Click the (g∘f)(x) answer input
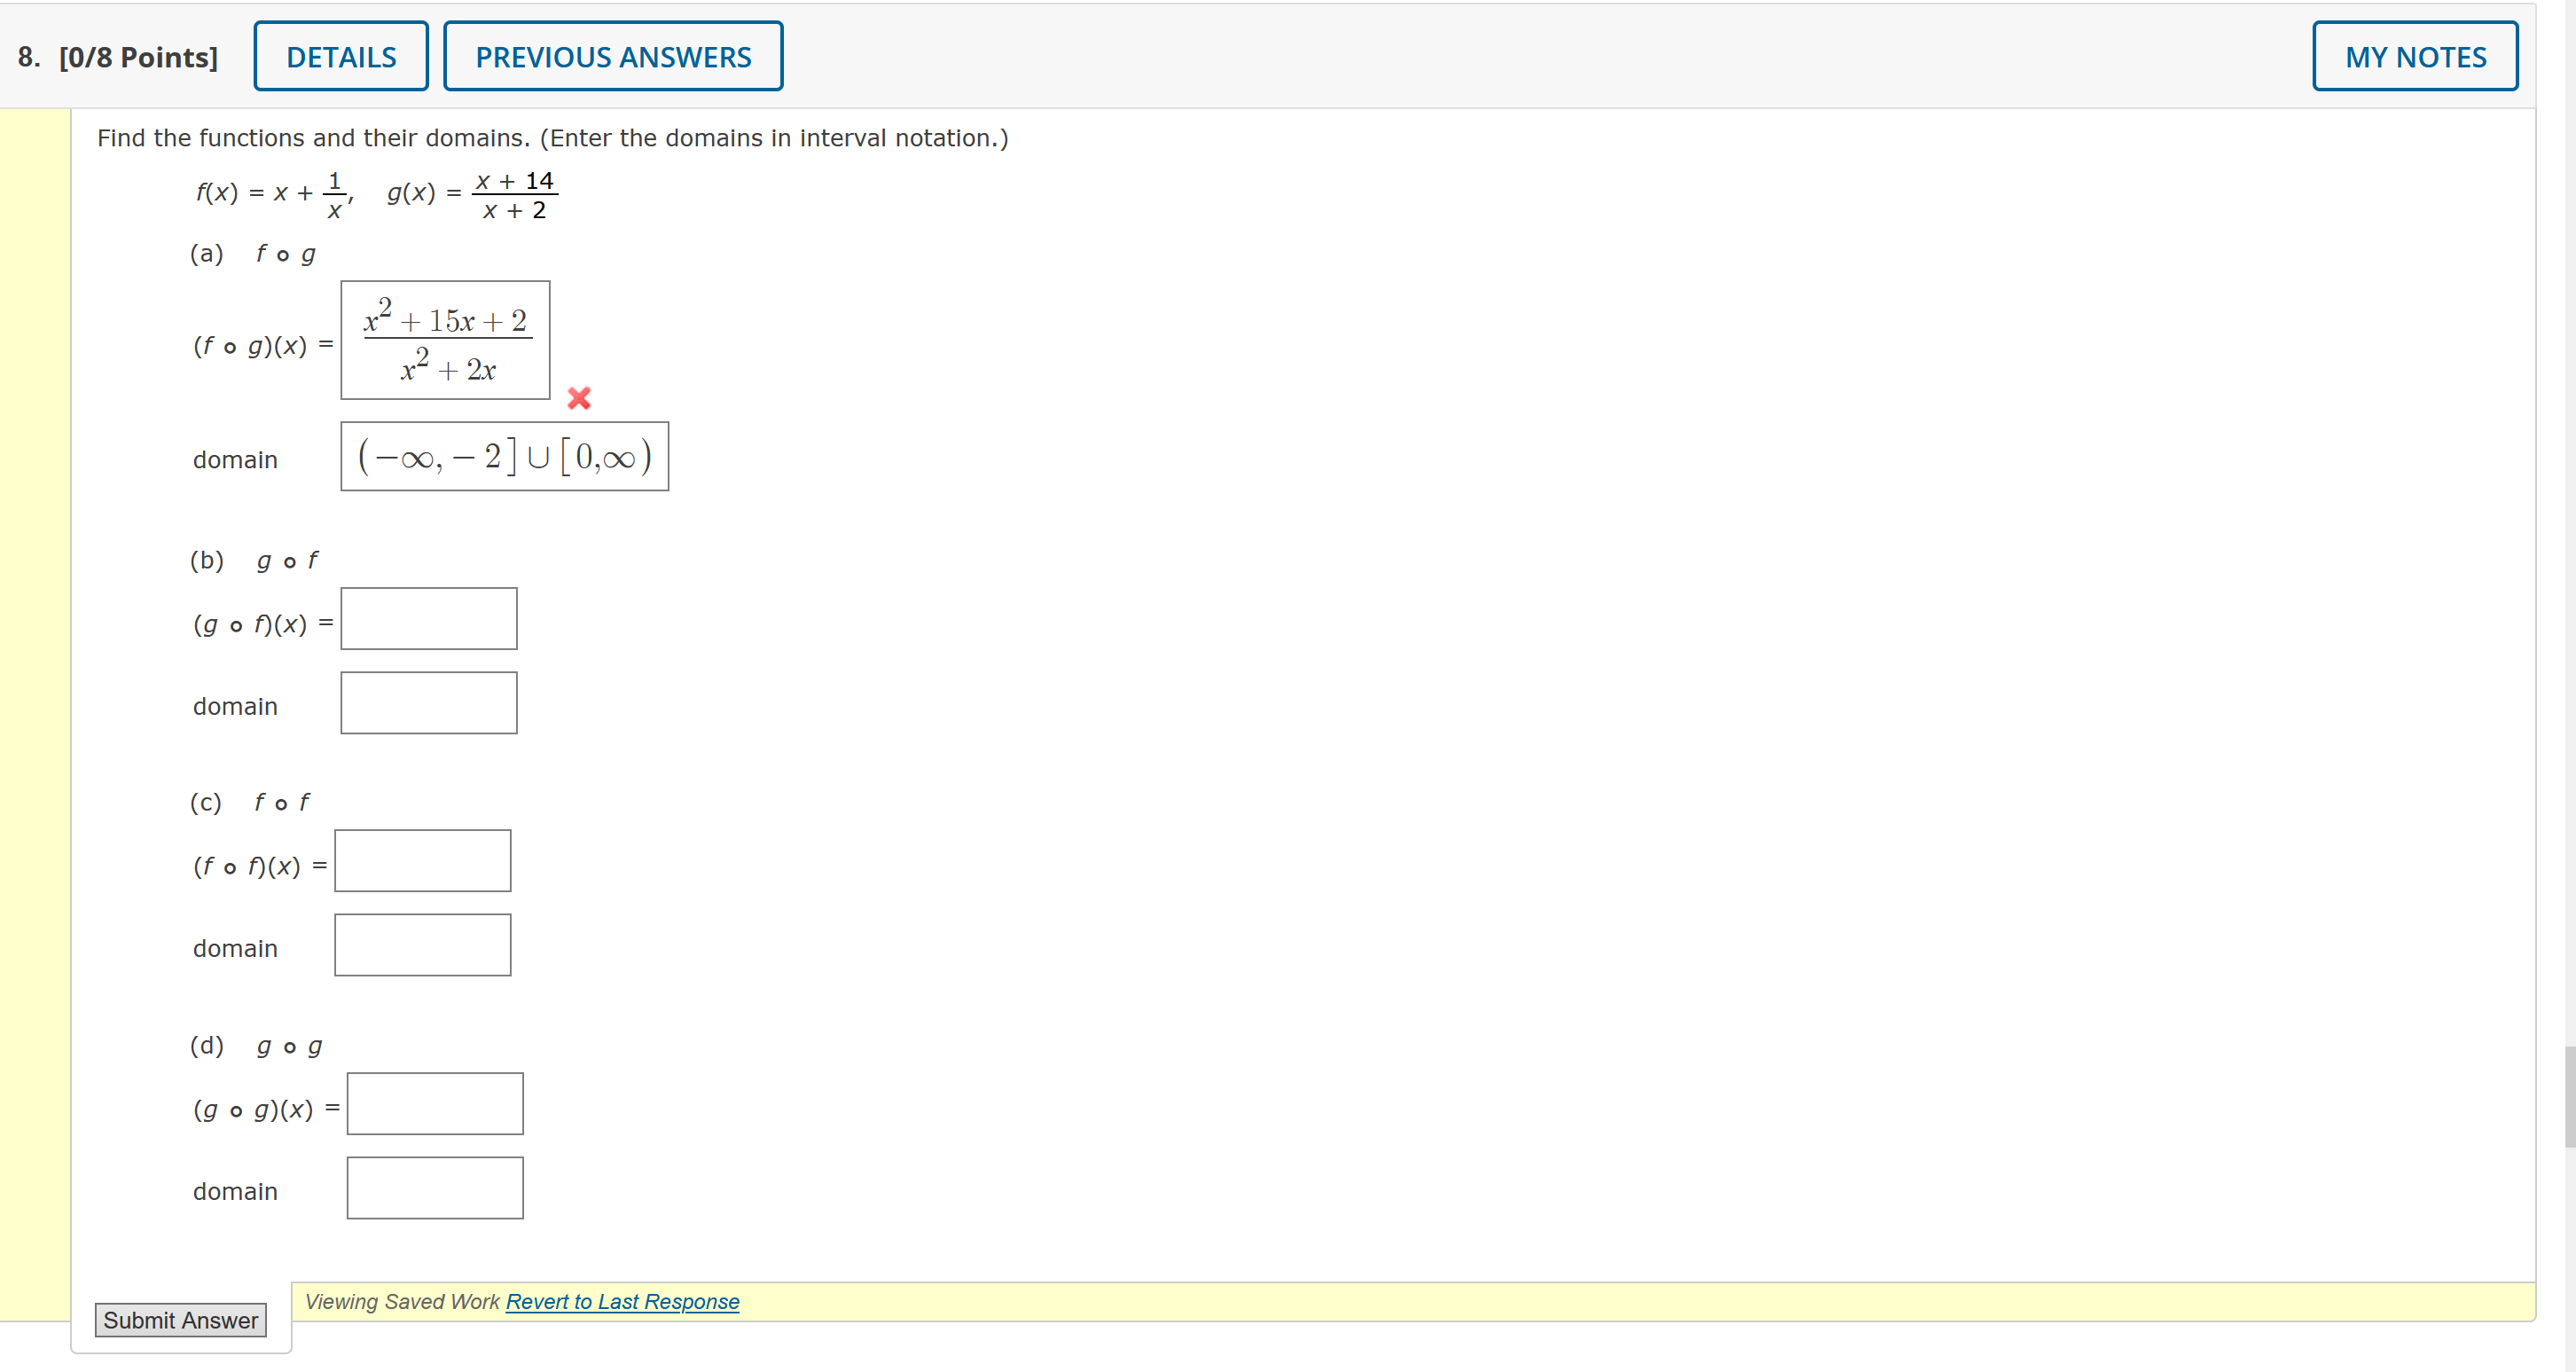Screen dimensions: 2576x1372 (x=428, y=619)
